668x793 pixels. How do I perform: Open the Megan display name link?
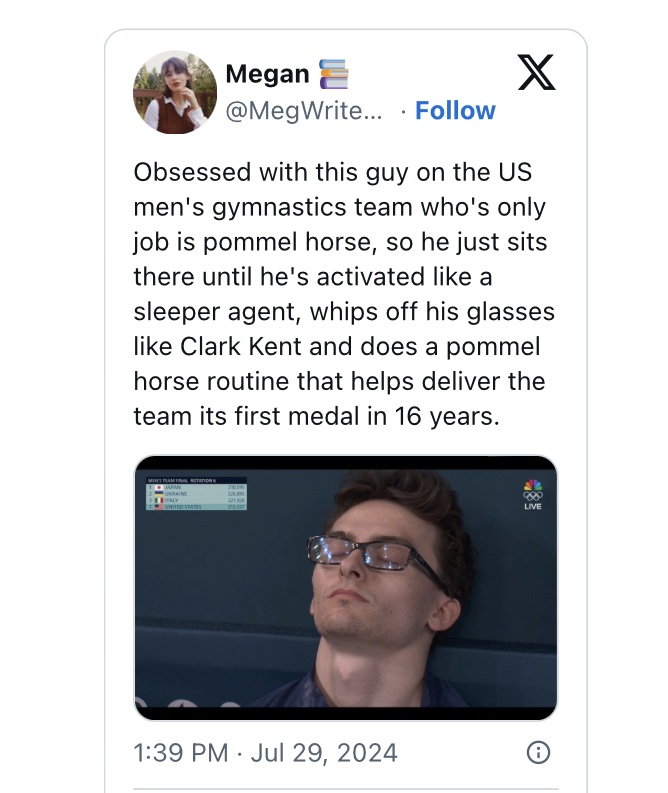(267, 74)
